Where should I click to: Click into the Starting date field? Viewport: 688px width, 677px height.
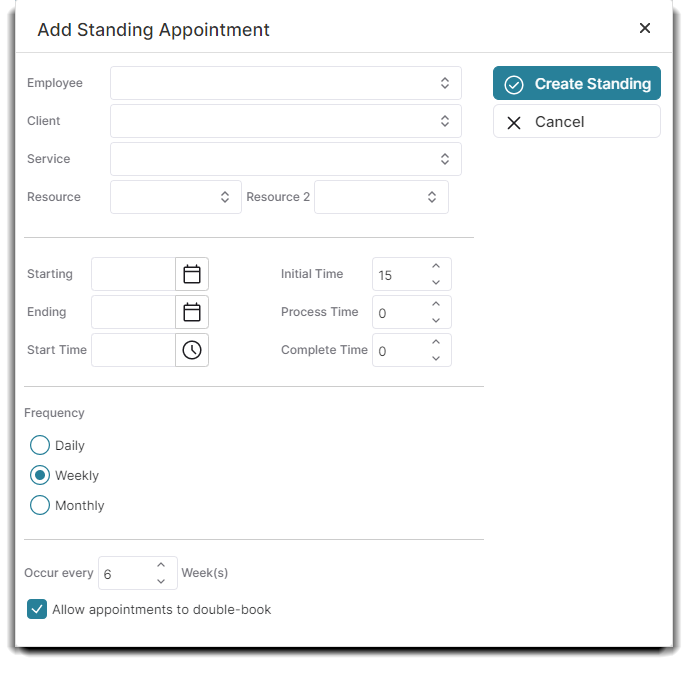pyautogui.click(x=133, y=274)
